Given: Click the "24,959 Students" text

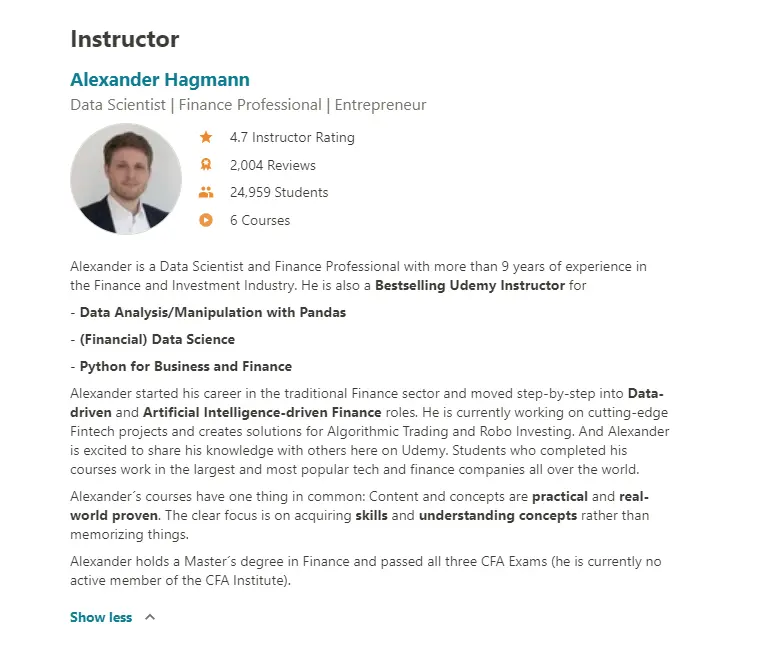Looking at the screenshot, I should (279, 193).
